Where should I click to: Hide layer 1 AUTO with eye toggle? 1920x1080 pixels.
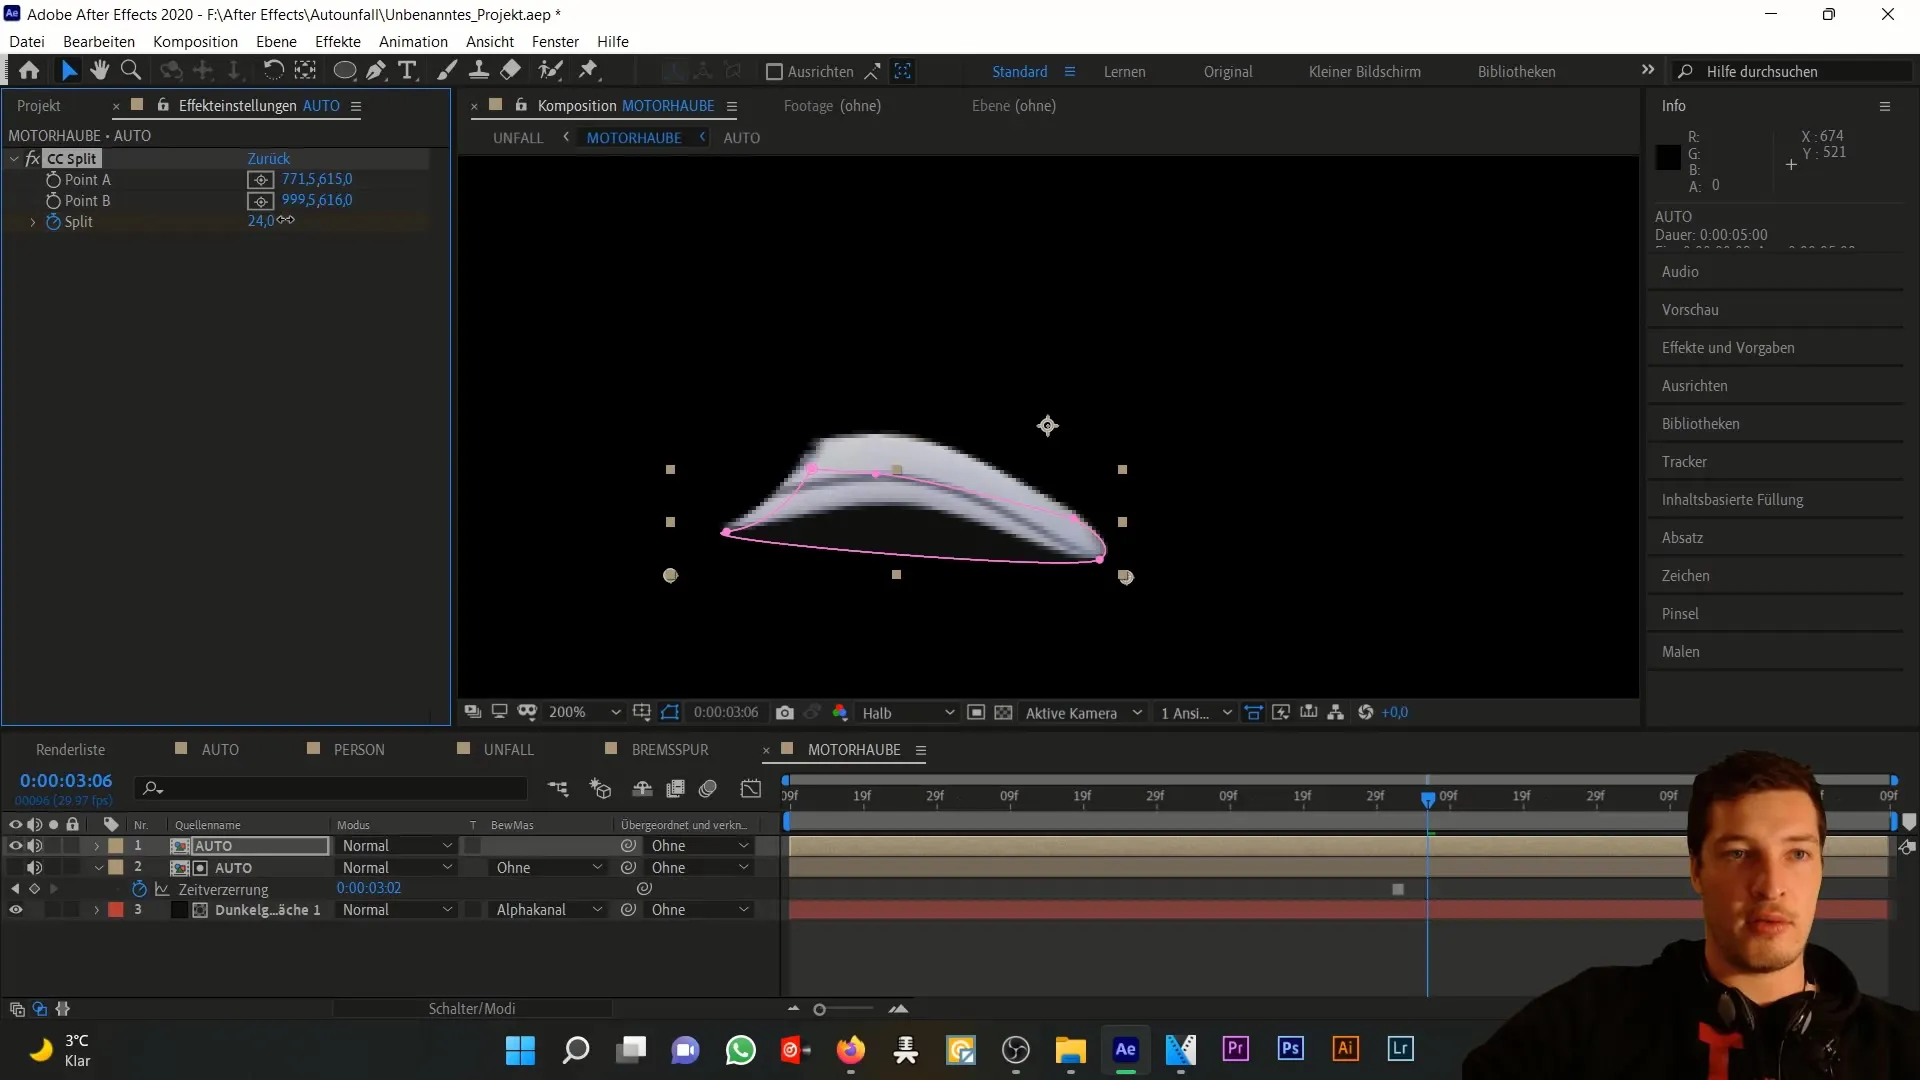click(x=15, y=846)
